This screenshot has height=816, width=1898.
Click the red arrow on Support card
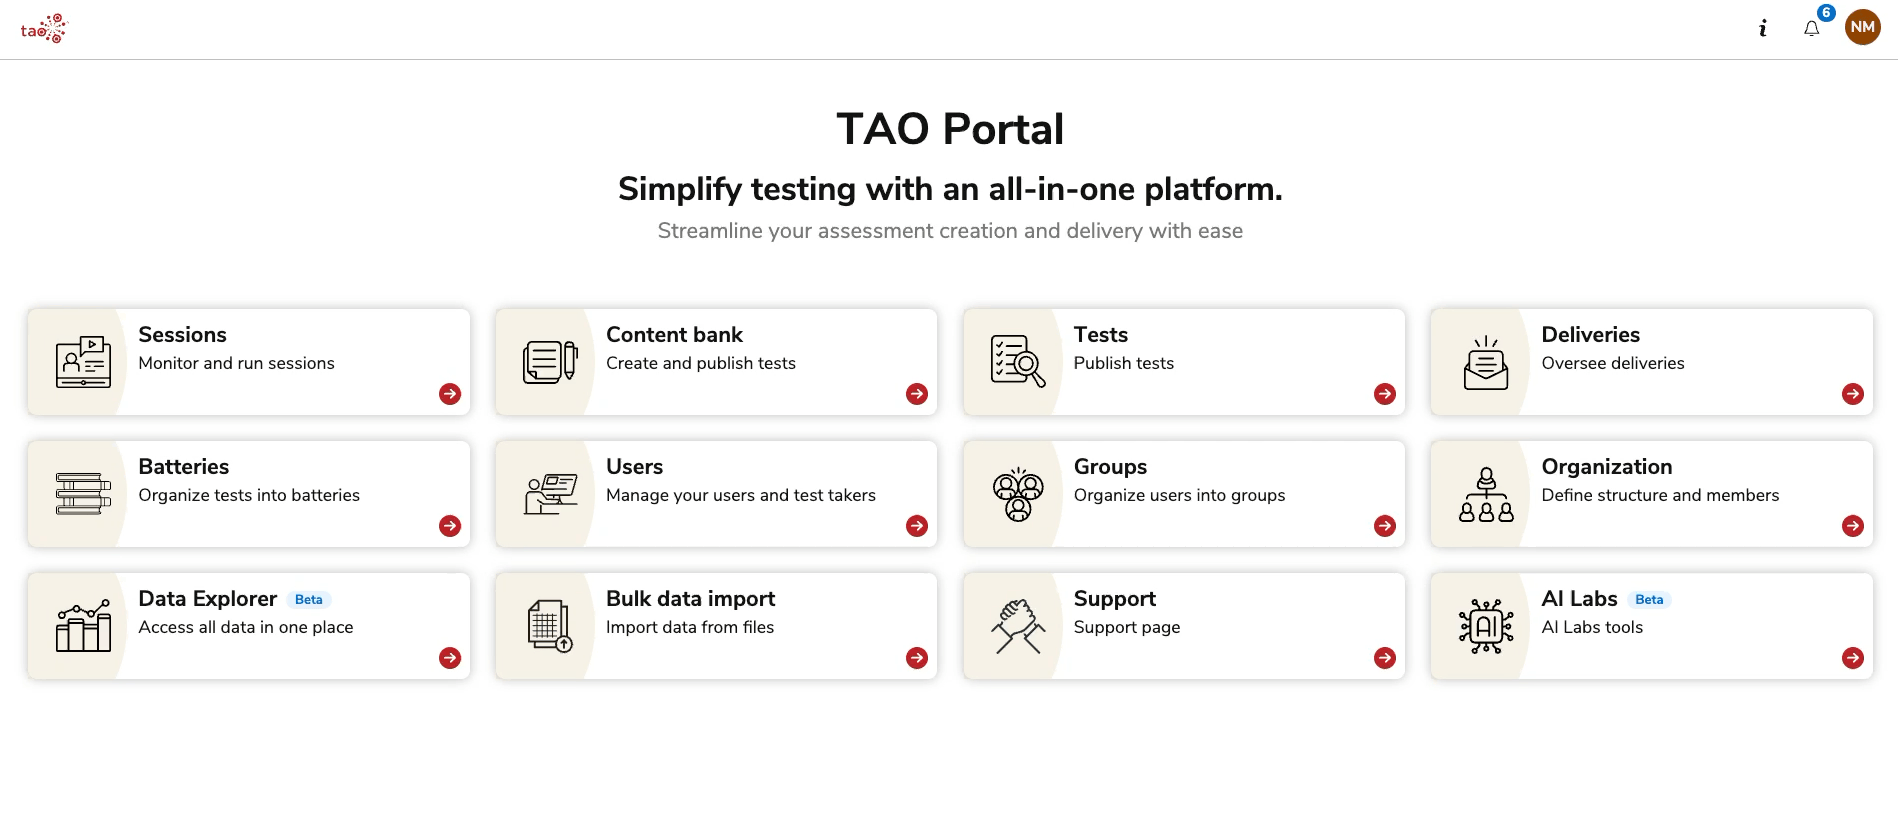1385,658
